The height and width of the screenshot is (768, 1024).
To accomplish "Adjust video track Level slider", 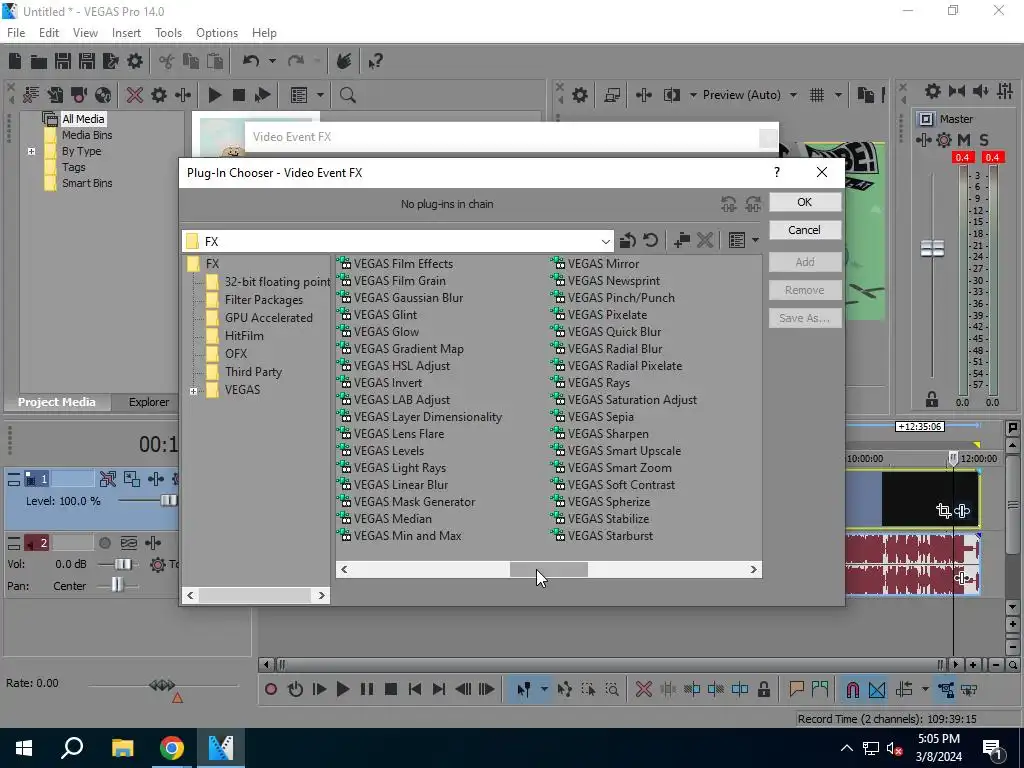I will 169,501.
